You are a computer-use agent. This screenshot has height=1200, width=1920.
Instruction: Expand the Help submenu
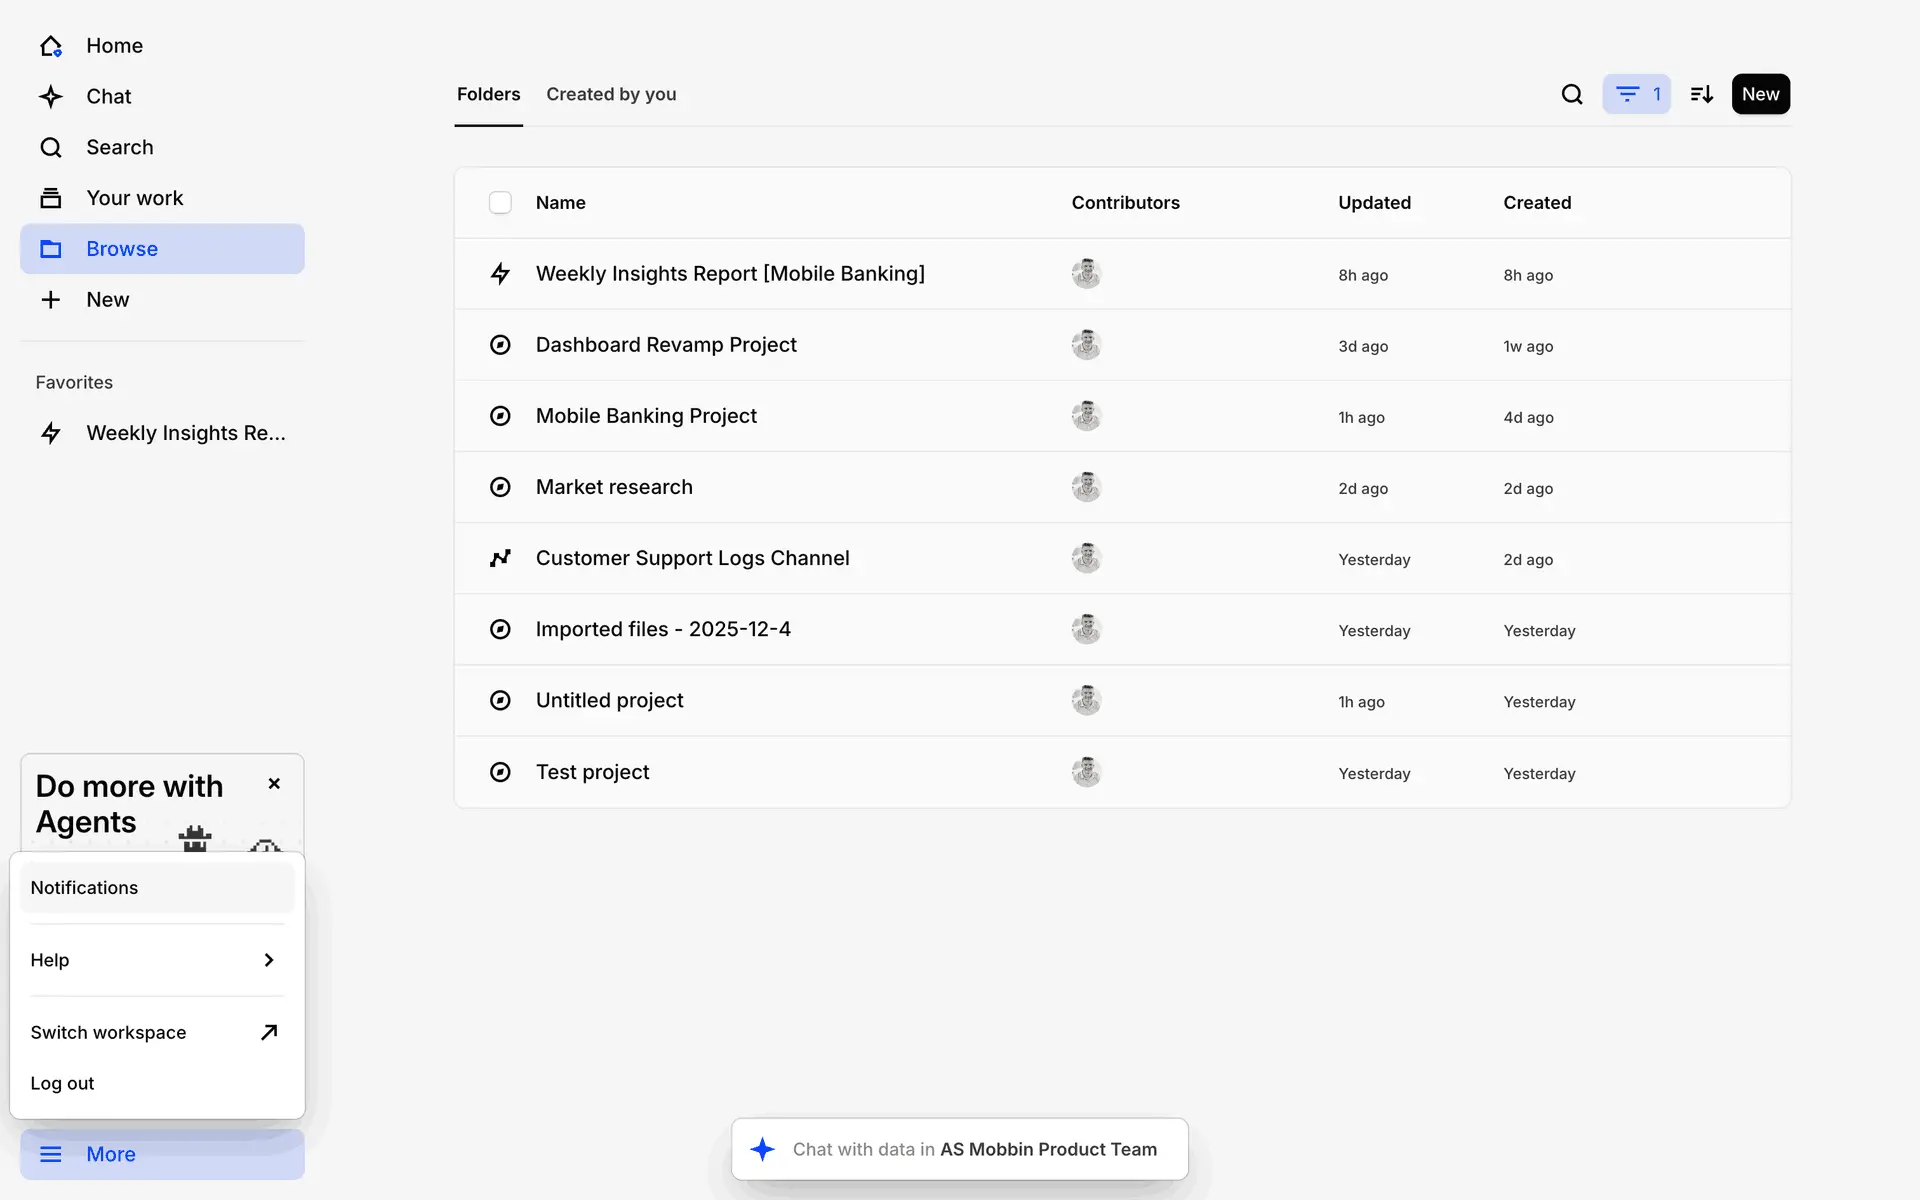(157, 960)
